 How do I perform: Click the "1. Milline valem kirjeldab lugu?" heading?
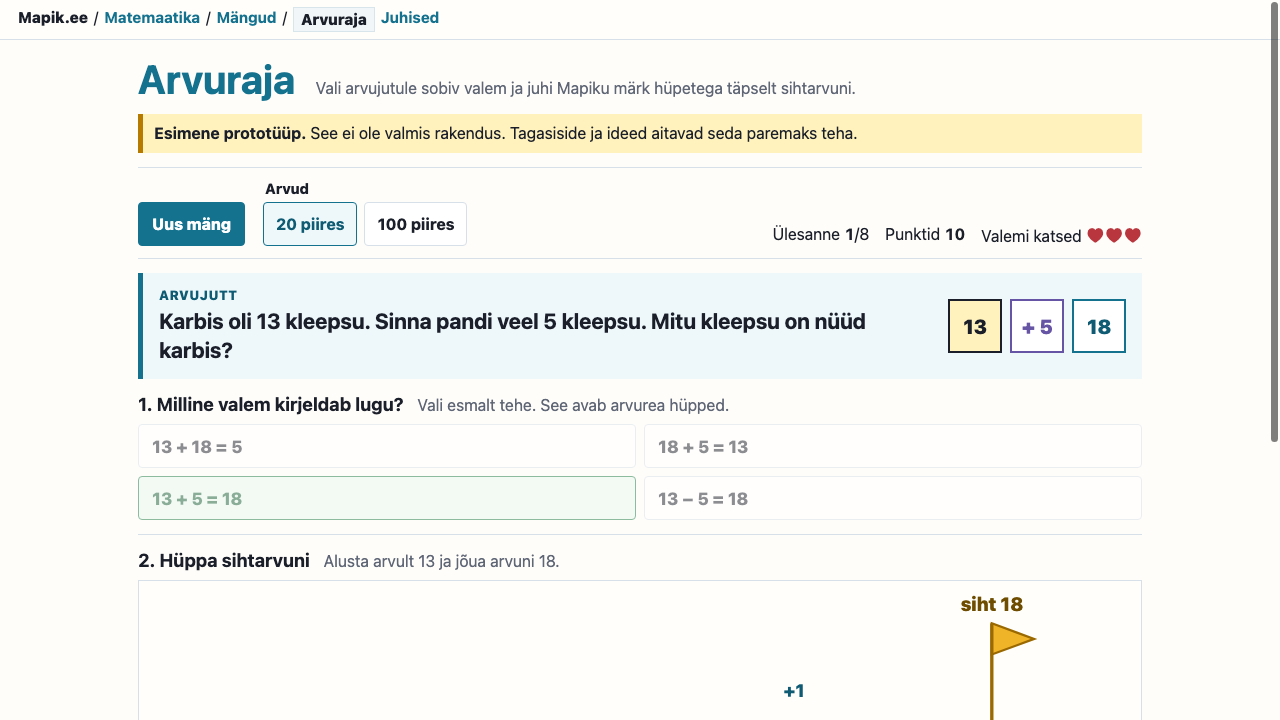(x=271, y=405)
